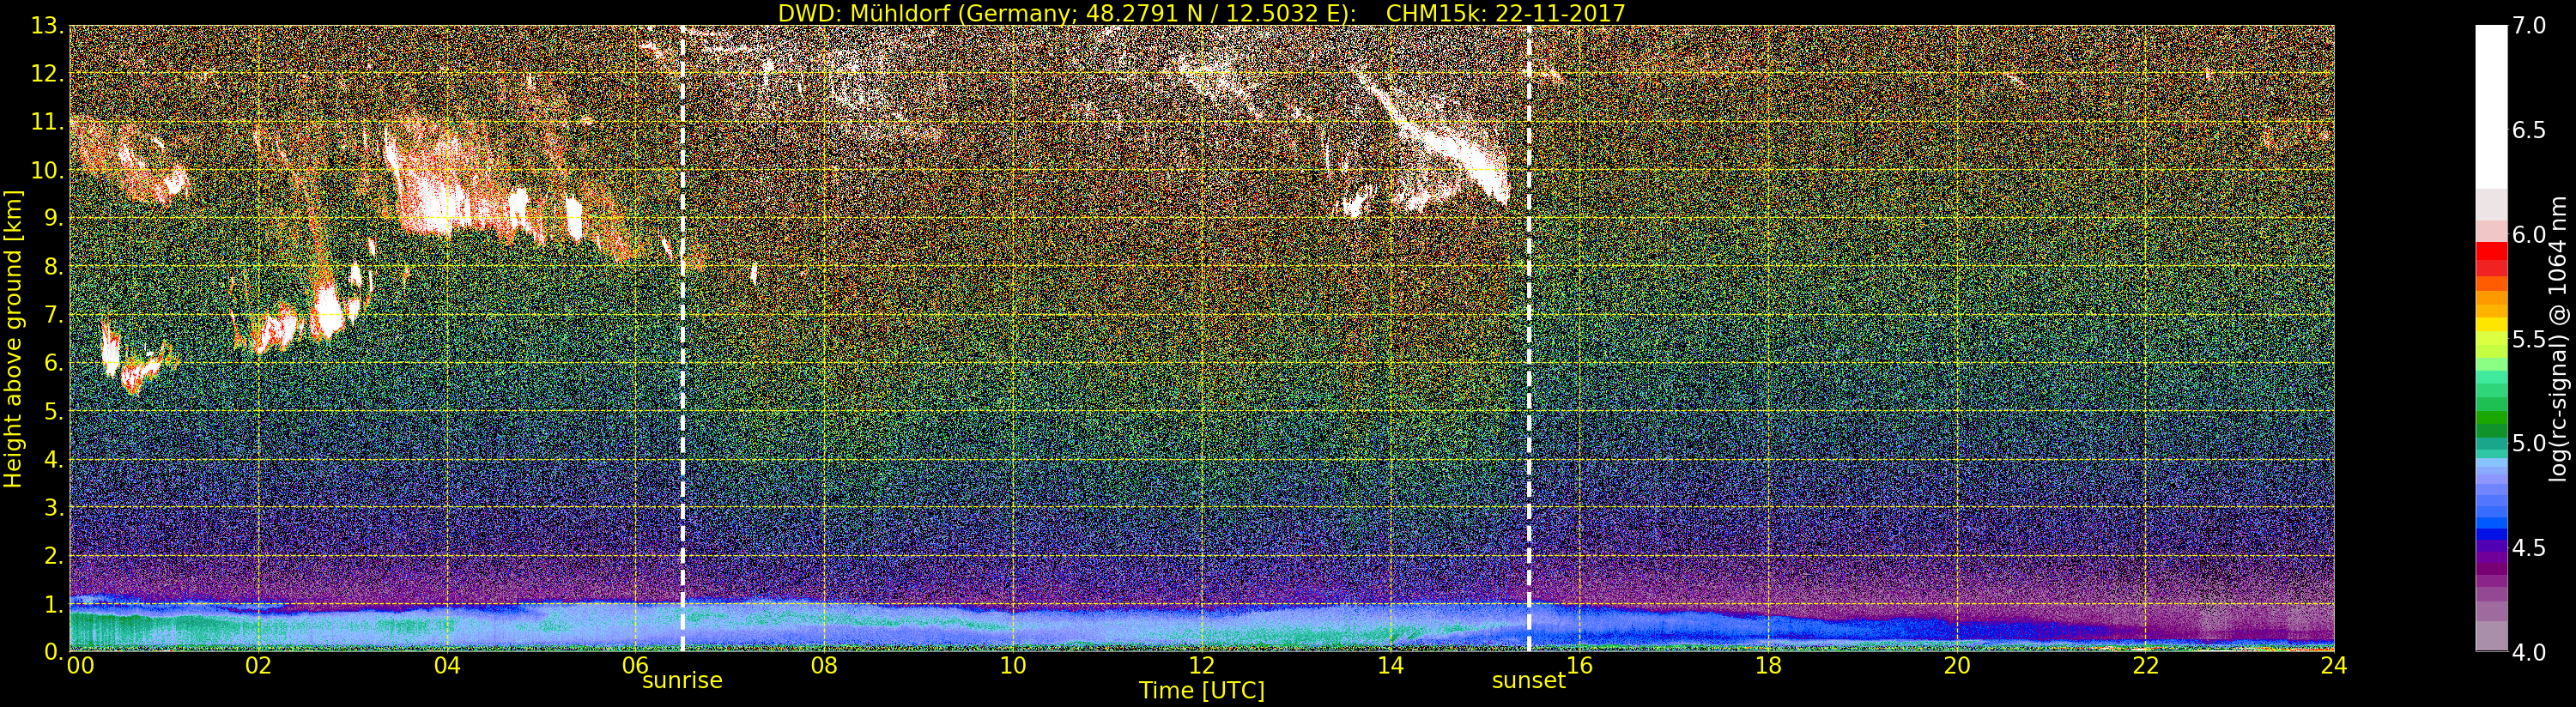Click colorbar tick label '4.0'
Viewport: 2576px width, 707px height.
tap(2529, 652)
